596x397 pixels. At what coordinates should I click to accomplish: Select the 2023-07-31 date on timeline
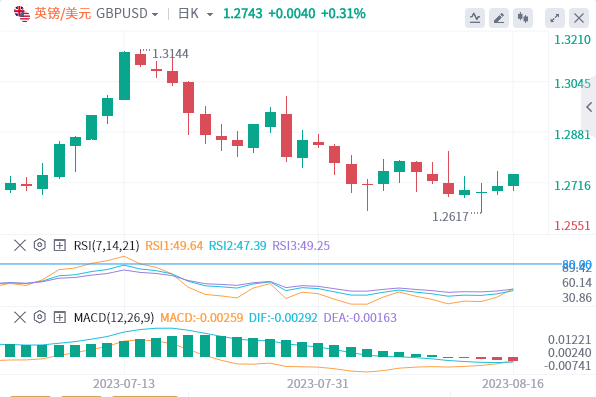tap(318, 384)
